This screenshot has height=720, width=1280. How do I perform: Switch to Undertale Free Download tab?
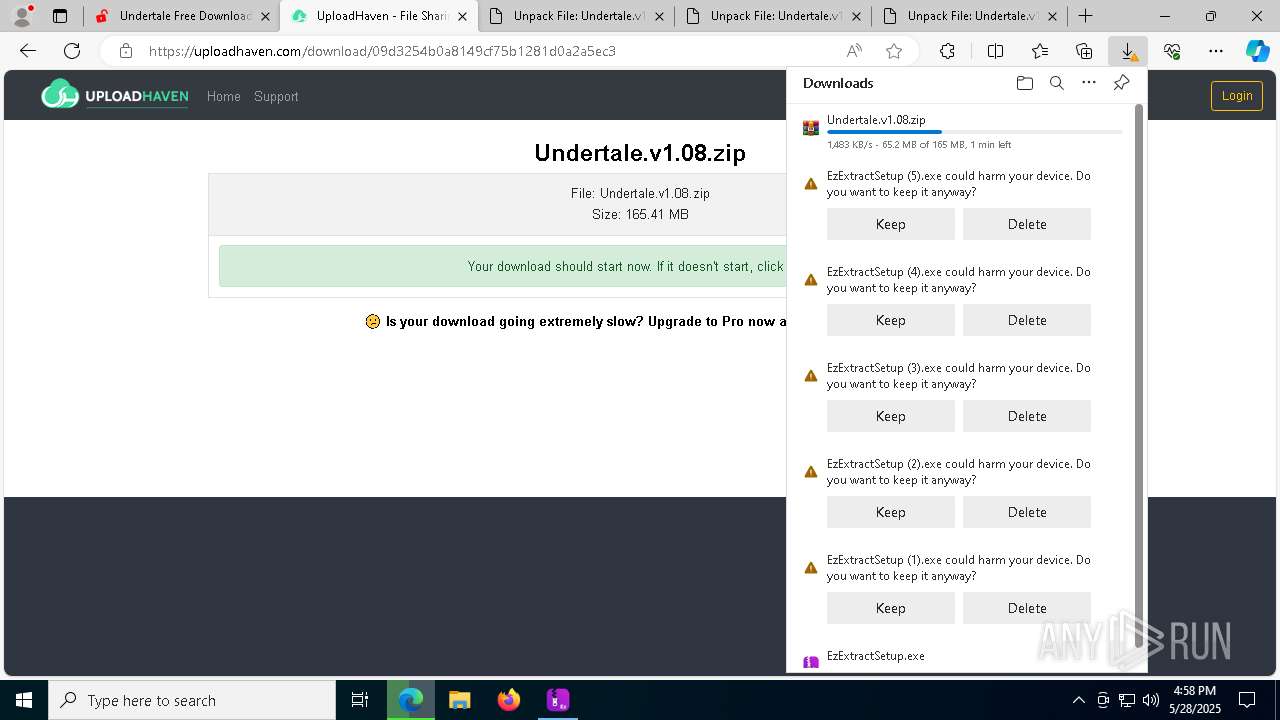[x=182, y=16]
